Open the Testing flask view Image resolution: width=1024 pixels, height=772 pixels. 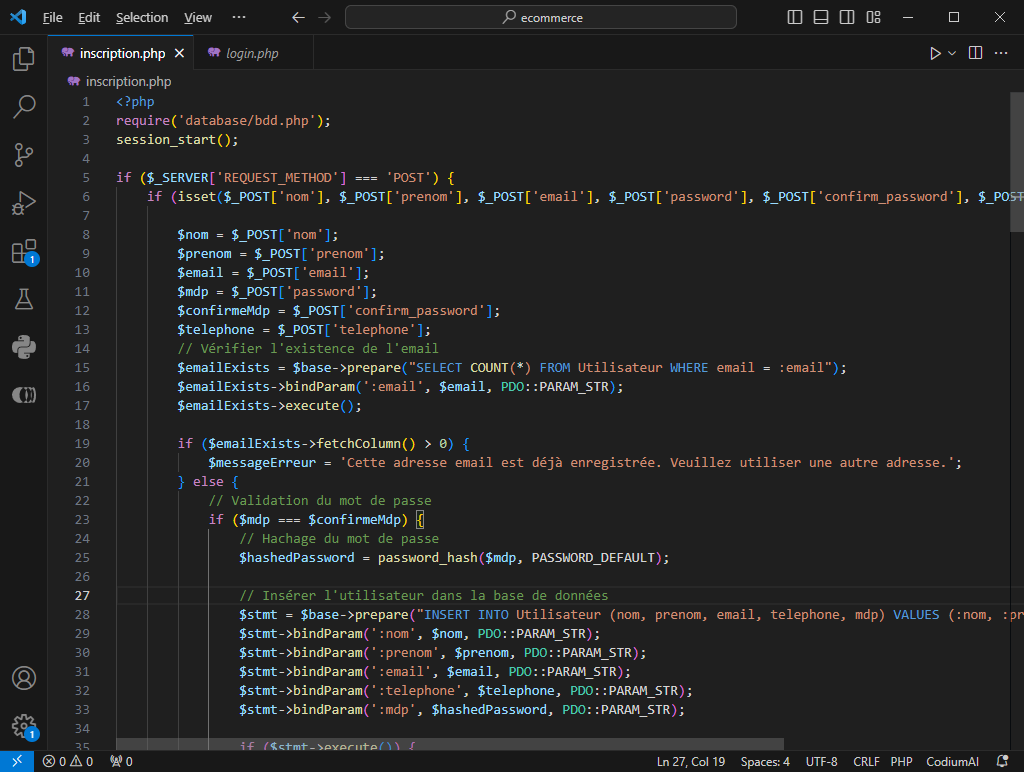pos(24,299)
